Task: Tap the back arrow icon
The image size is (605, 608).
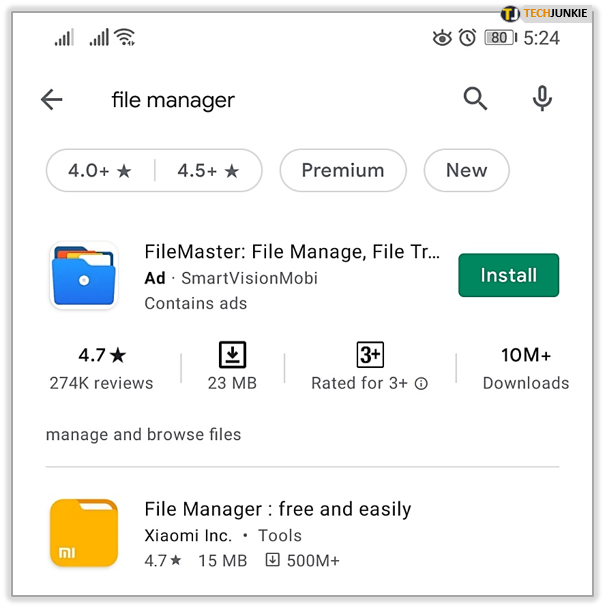Action: [x=52, y=99]
